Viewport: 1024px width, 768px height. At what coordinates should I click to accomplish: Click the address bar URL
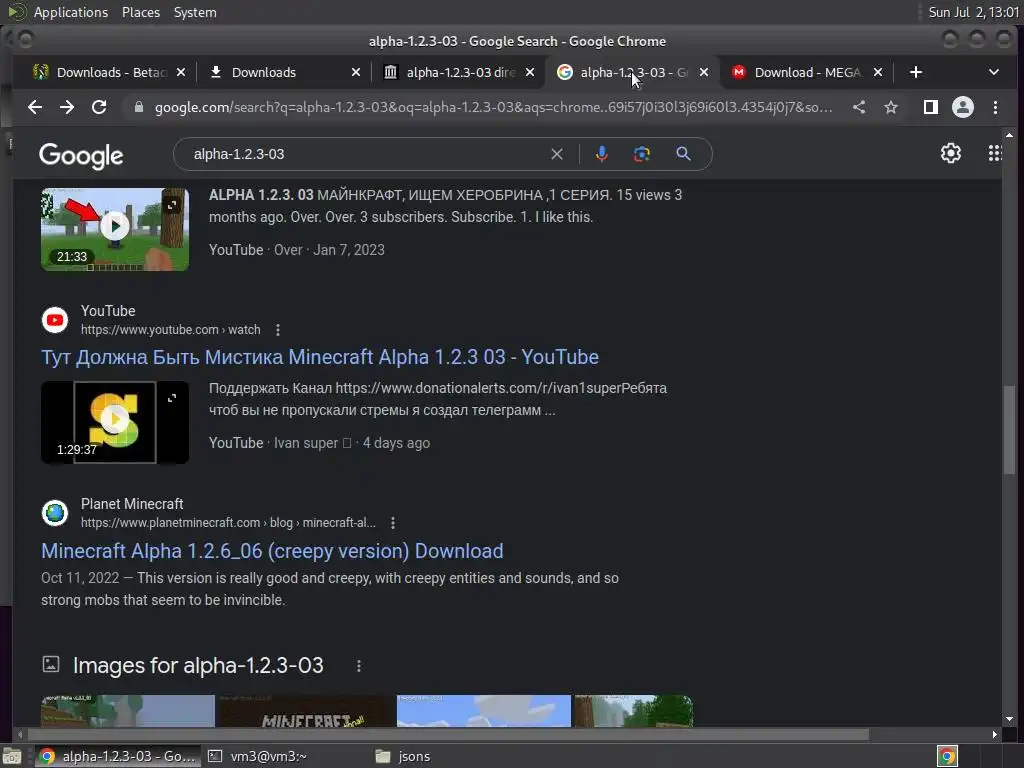(494, 107)
